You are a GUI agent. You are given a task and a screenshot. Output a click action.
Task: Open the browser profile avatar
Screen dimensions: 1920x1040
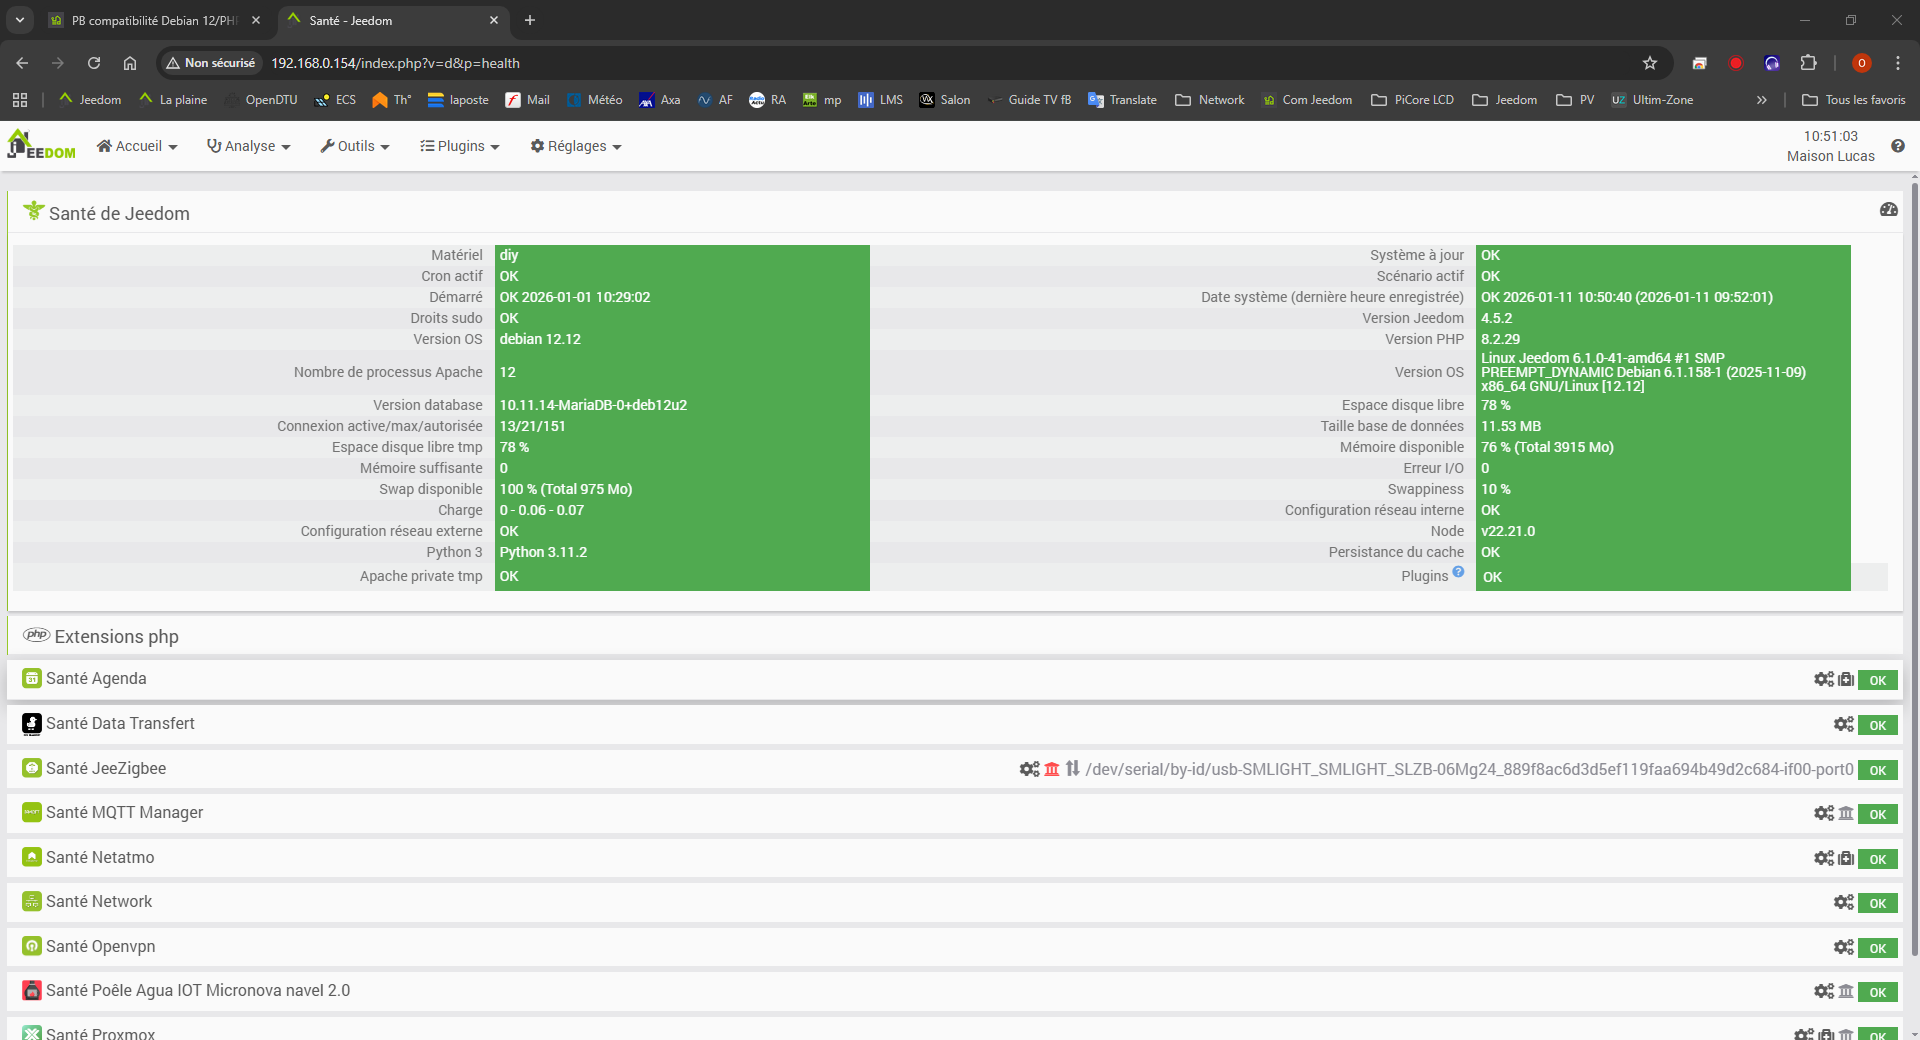click(x=1861, y=63)
